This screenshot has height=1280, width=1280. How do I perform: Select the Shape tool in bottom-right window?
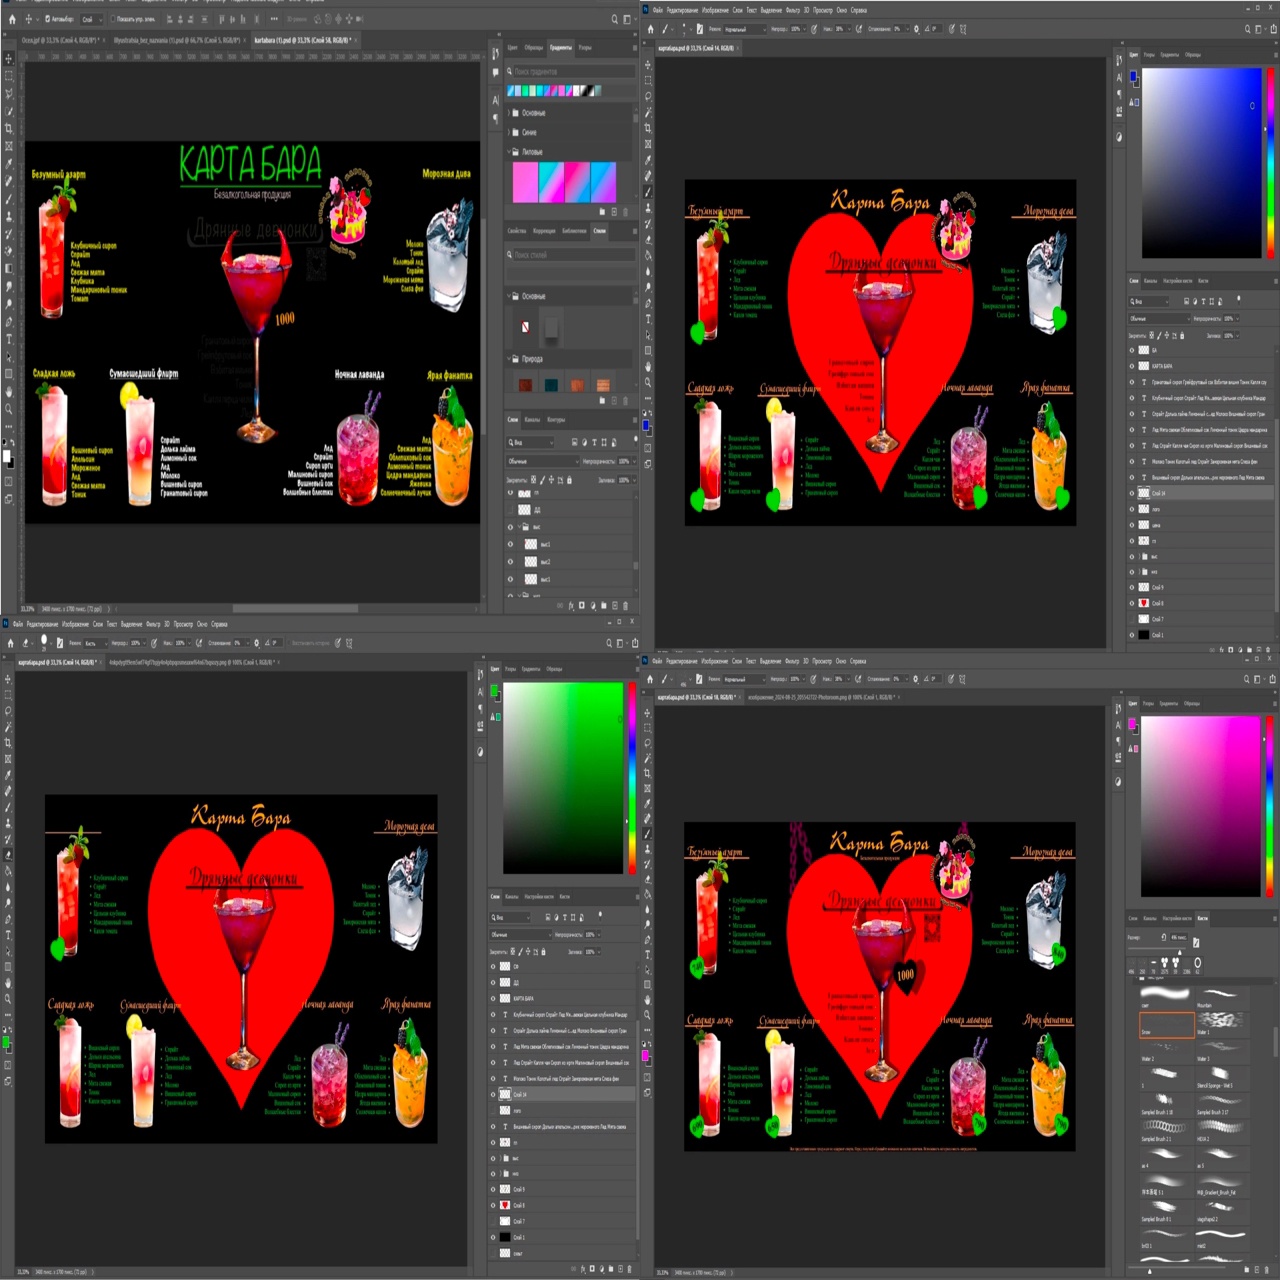[648, 983]
